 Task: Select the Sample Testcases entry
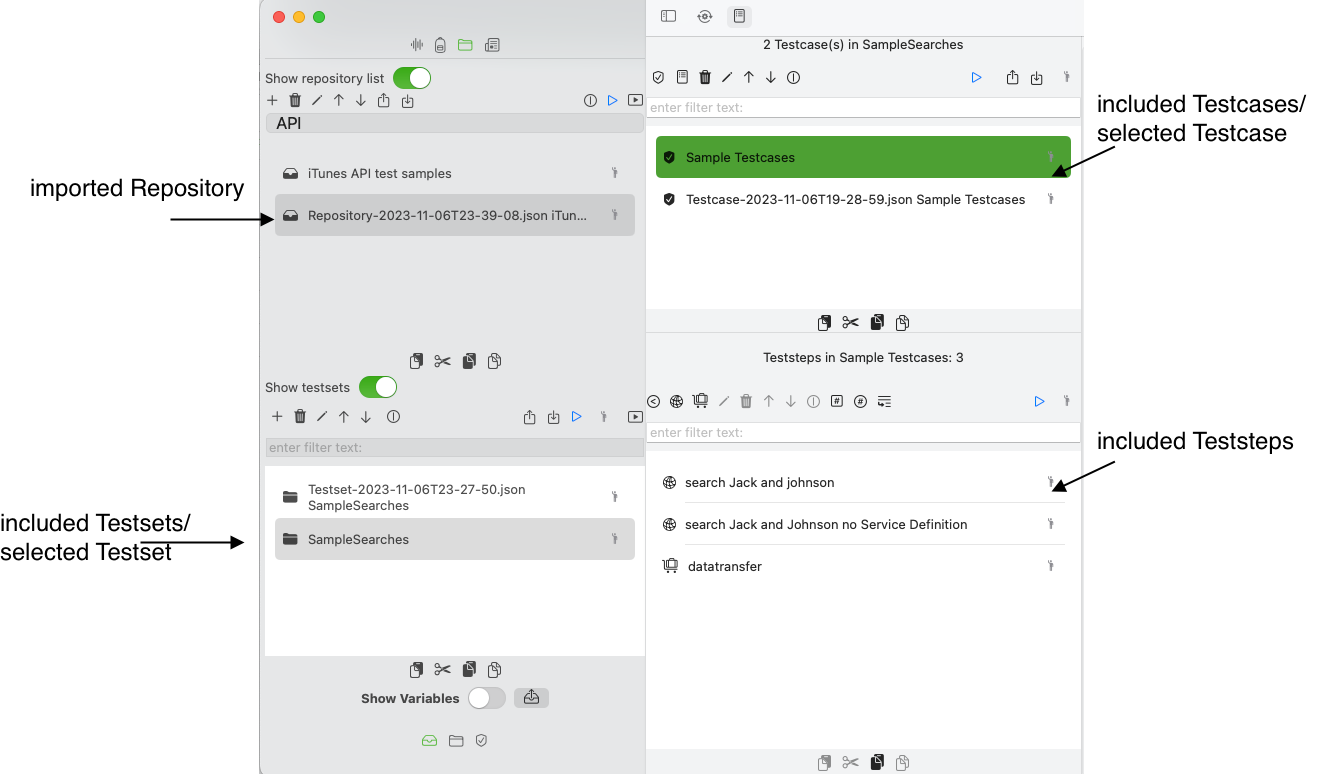click(x=740, y=157)
